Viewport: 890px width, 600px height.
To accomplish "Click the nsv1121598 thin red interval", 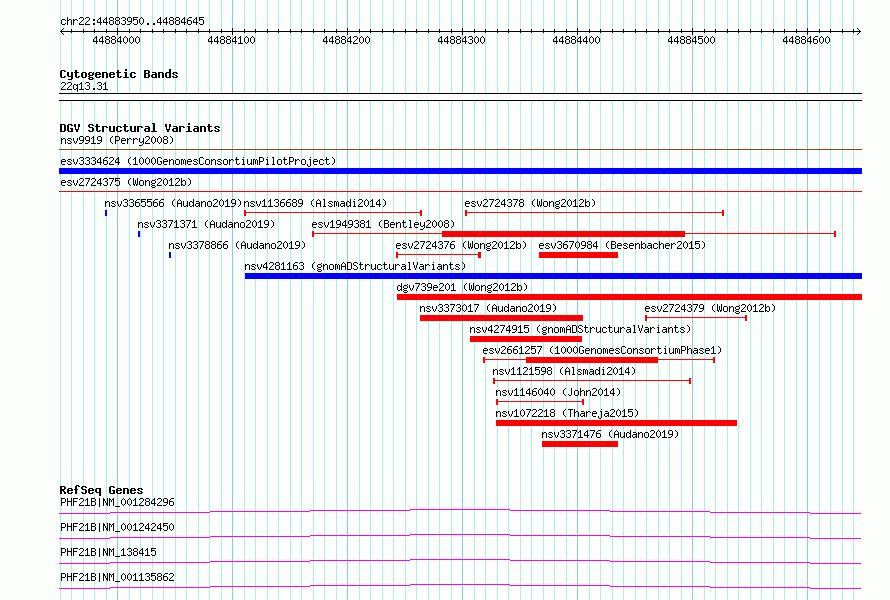I will point(592,381).
